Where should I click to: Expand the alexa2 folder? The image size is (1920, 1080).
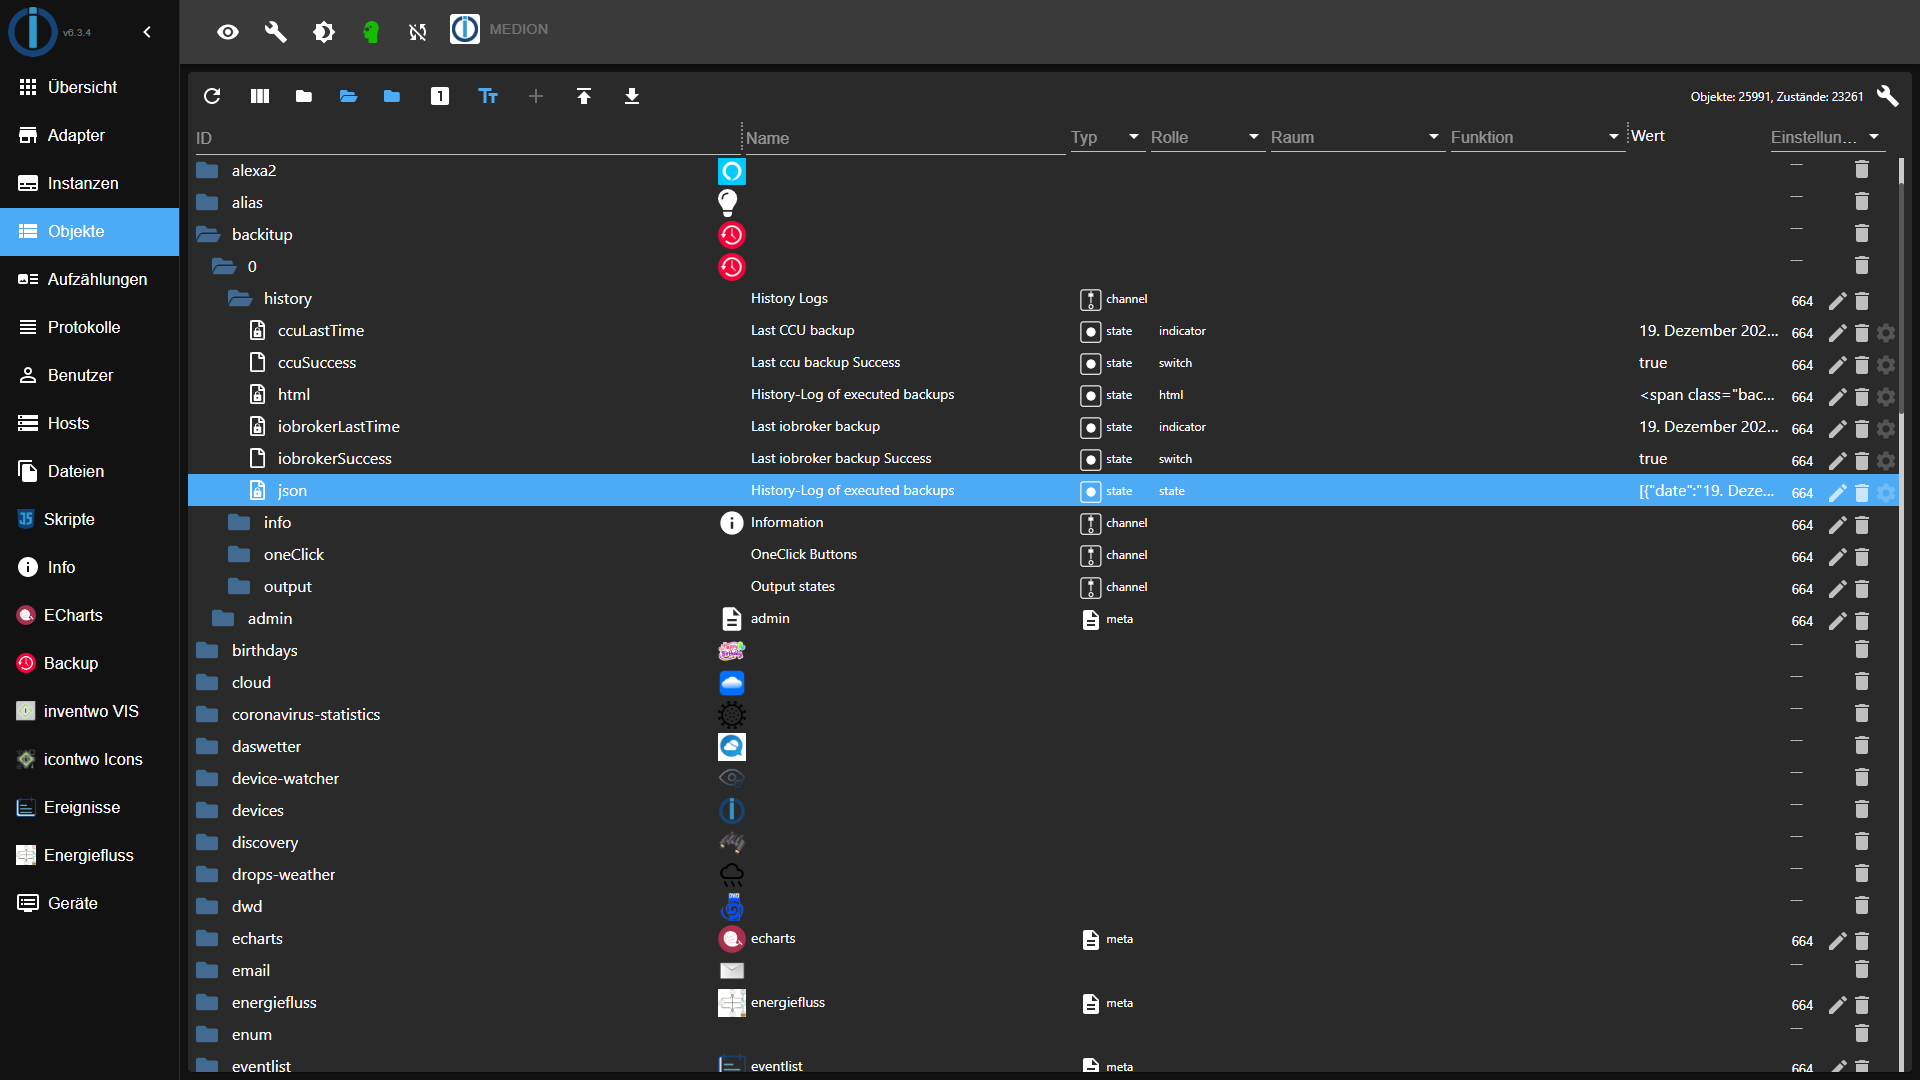click(x=208, y=170)
